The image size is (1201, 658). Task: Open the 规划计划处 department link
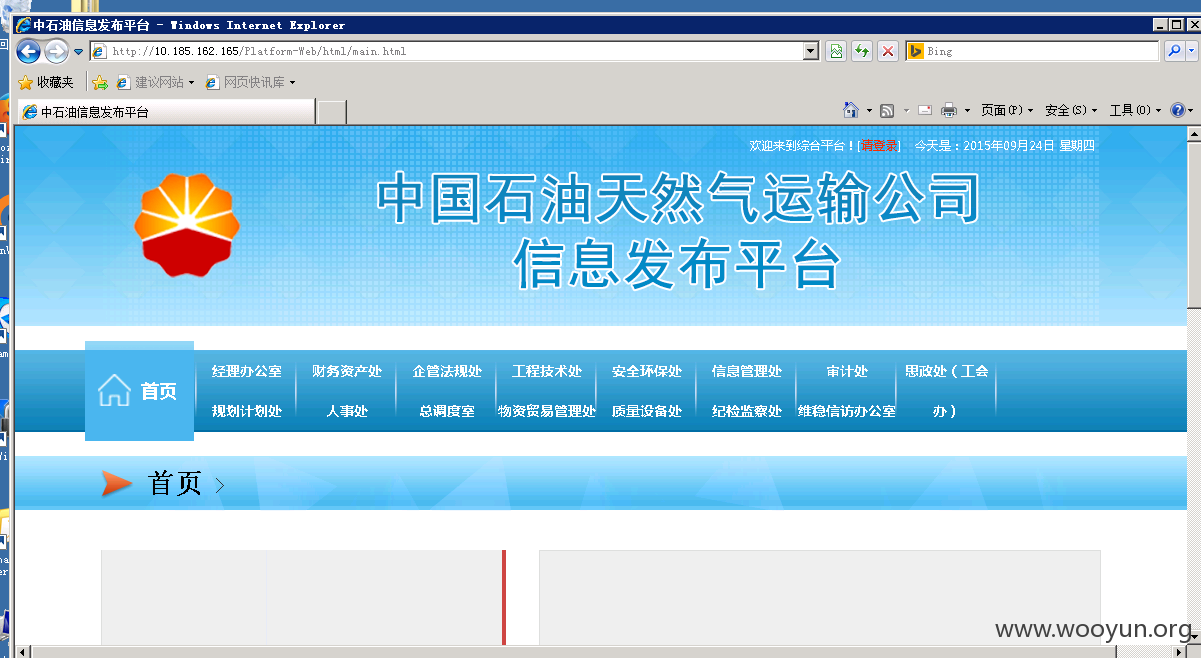click(247, 411)
